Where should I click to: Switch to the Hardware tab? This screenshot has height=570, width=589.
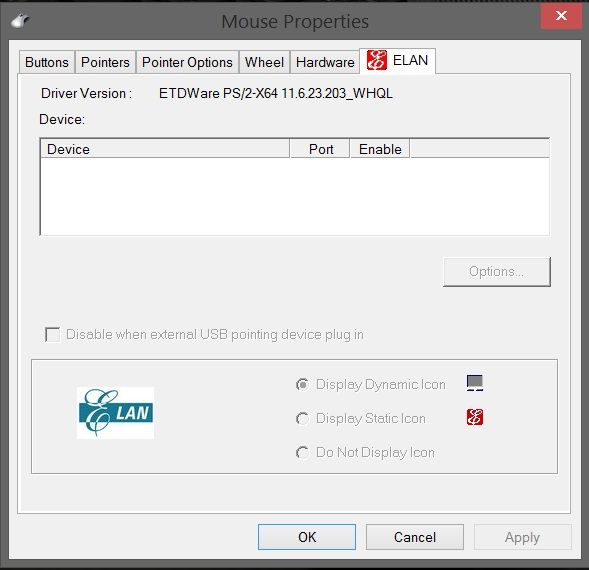coord(325,62)
